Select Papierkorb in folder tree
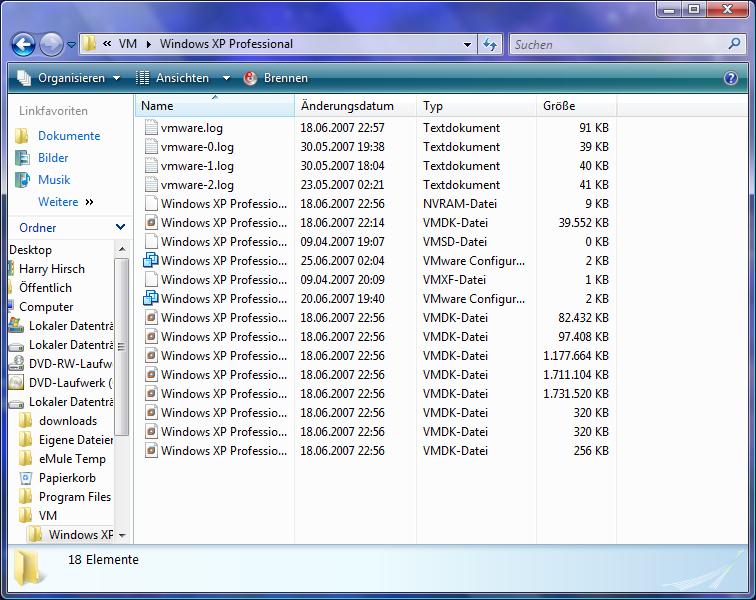Image resolution: width=756 pixels, height=600 pixels. pyautogui.click(x=68, y=477)
